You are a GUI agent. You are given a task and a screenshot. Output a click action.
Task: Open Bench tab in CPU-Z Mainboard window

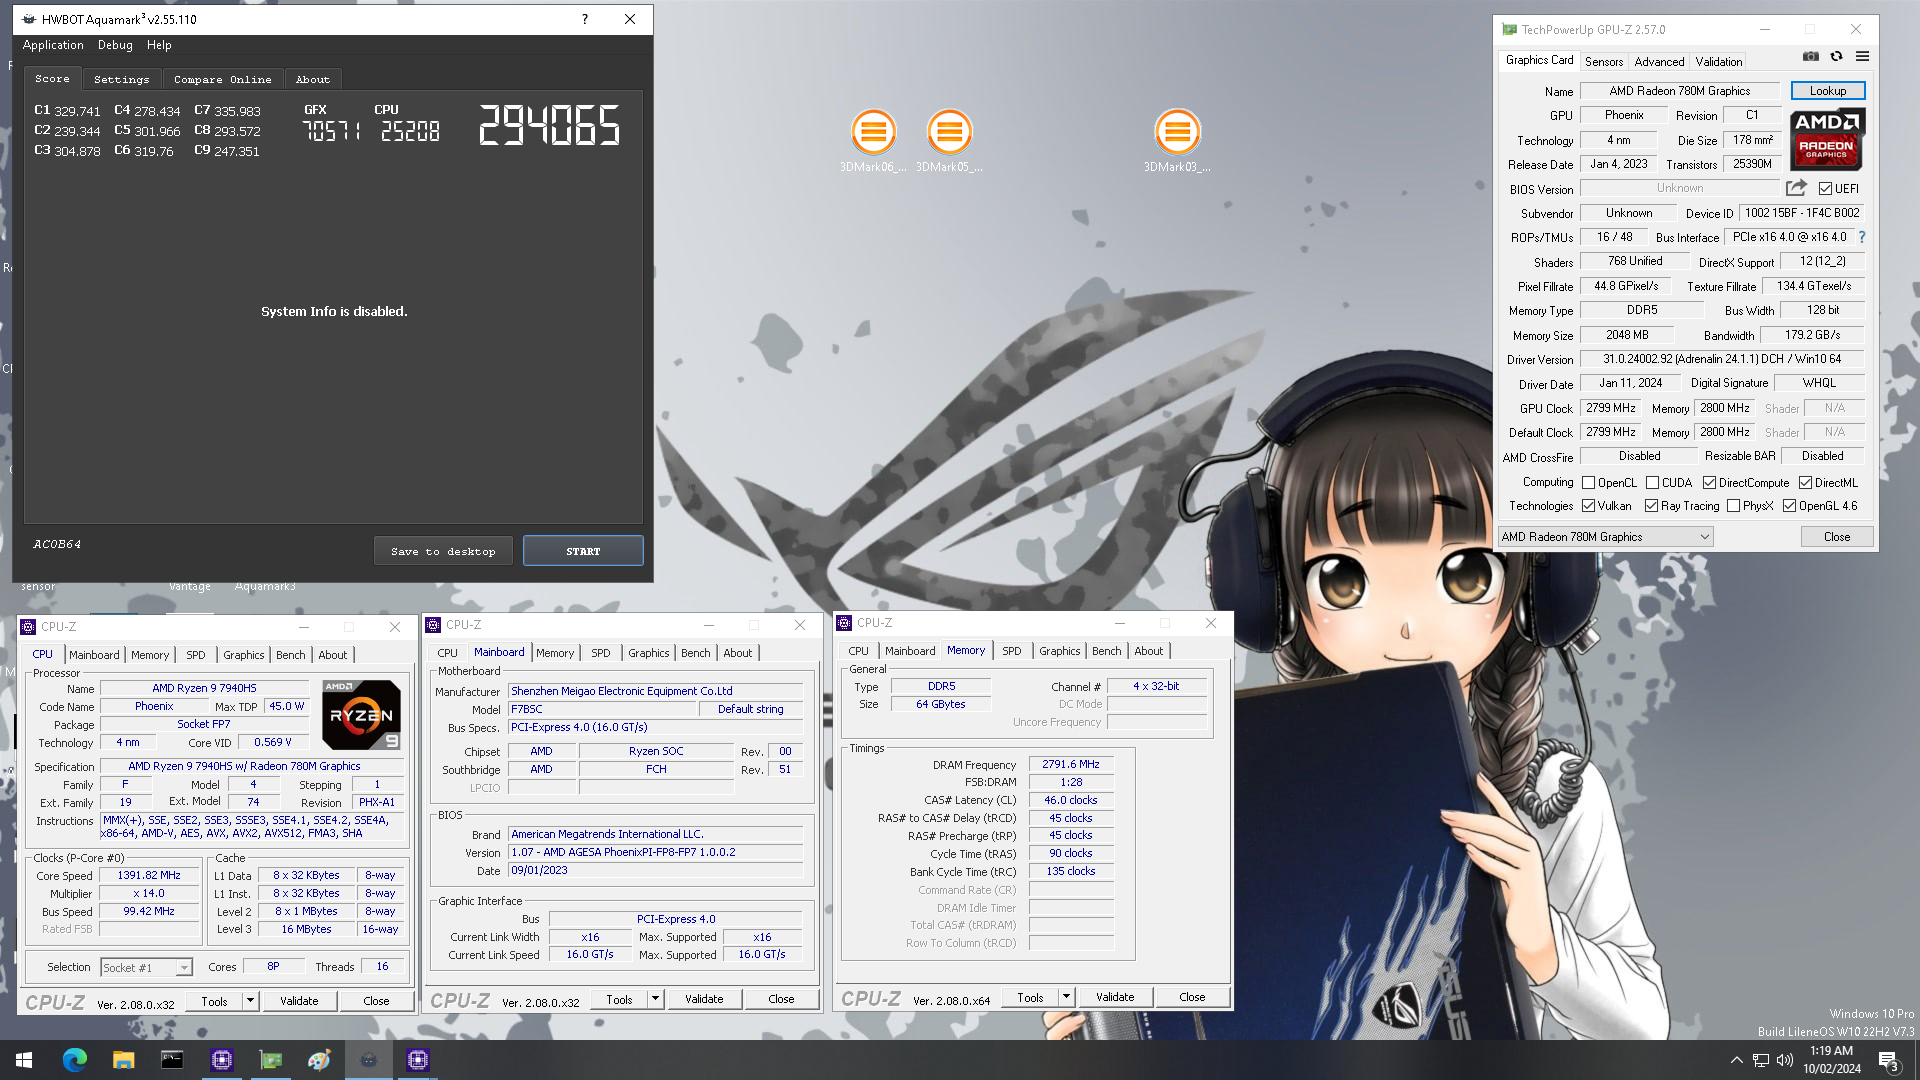[695, 653]
